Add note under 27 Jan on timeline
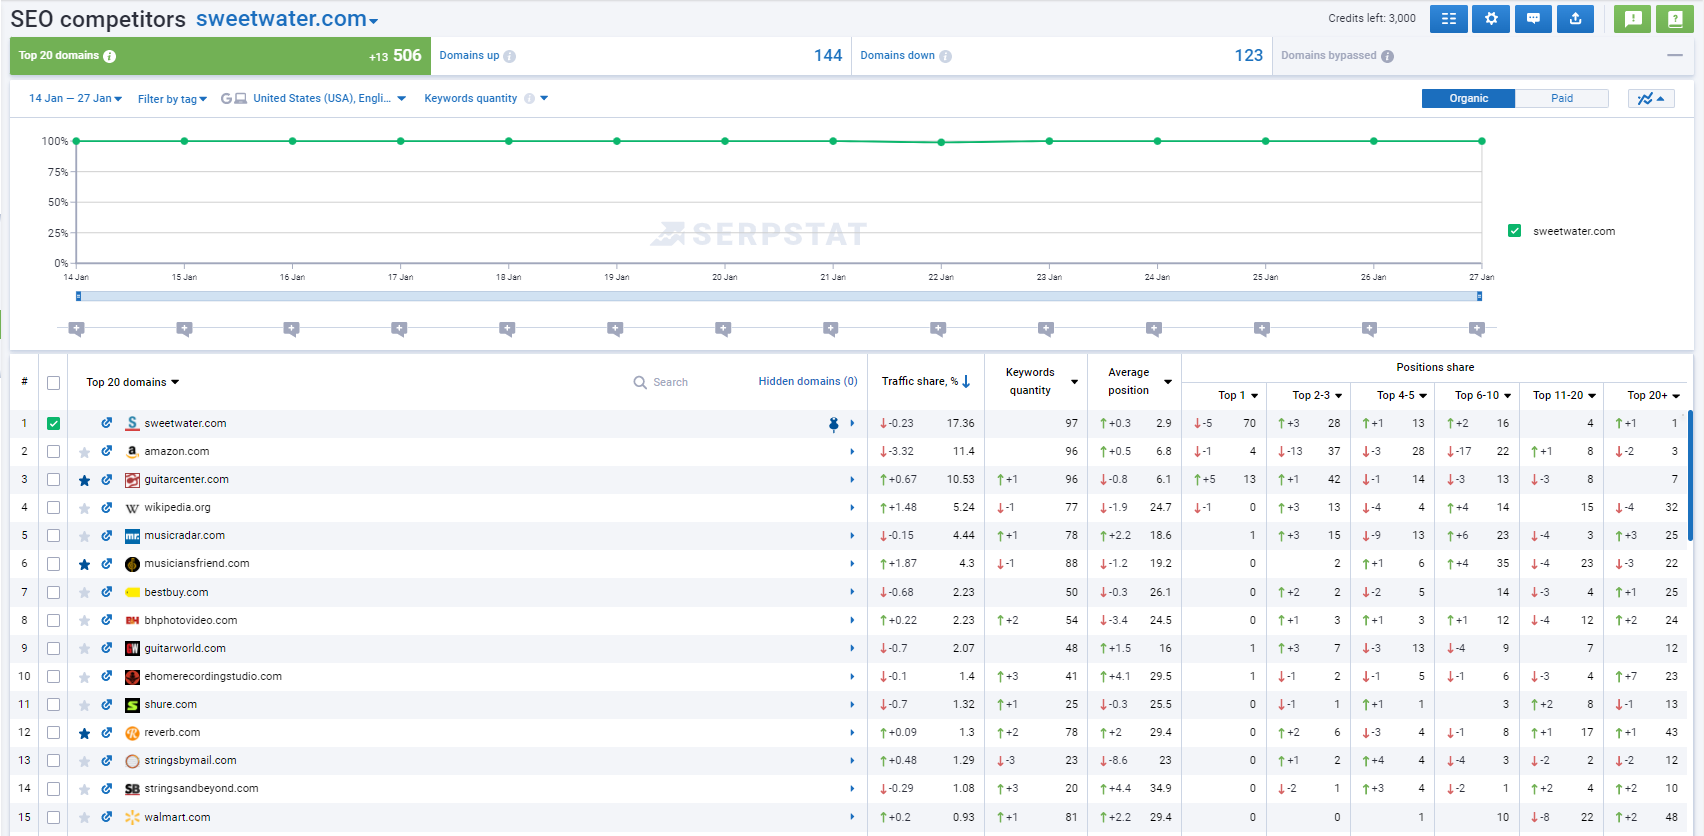 [1477, 328]
